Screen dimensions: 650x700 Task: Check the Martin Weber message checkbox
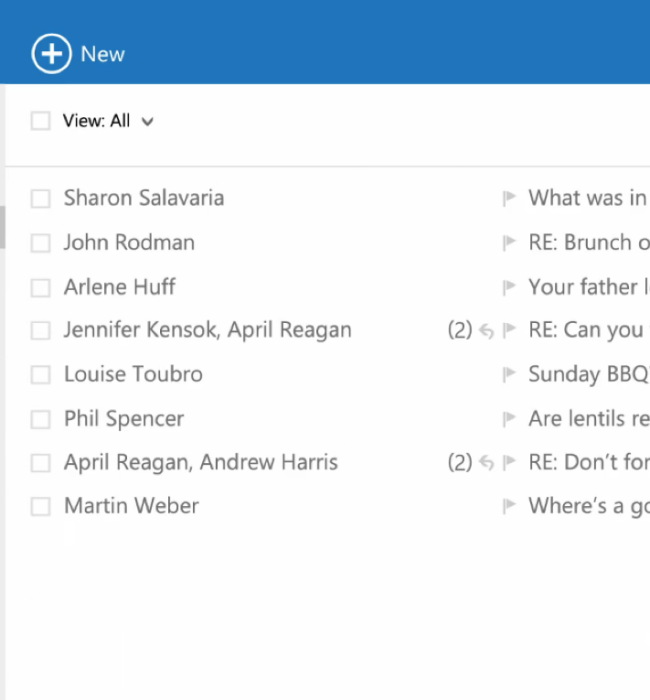click(41, 507)
